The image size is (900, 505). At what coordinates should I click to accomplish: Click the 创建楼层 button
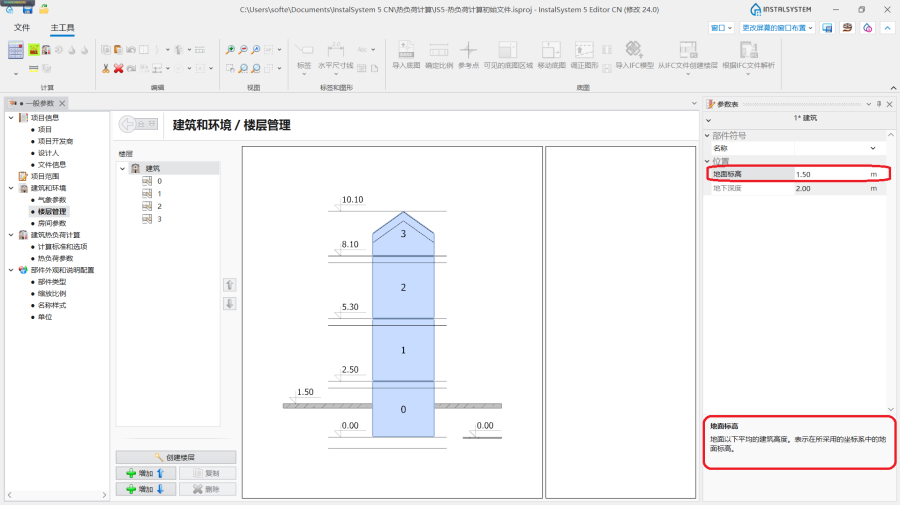coord(176,457)
